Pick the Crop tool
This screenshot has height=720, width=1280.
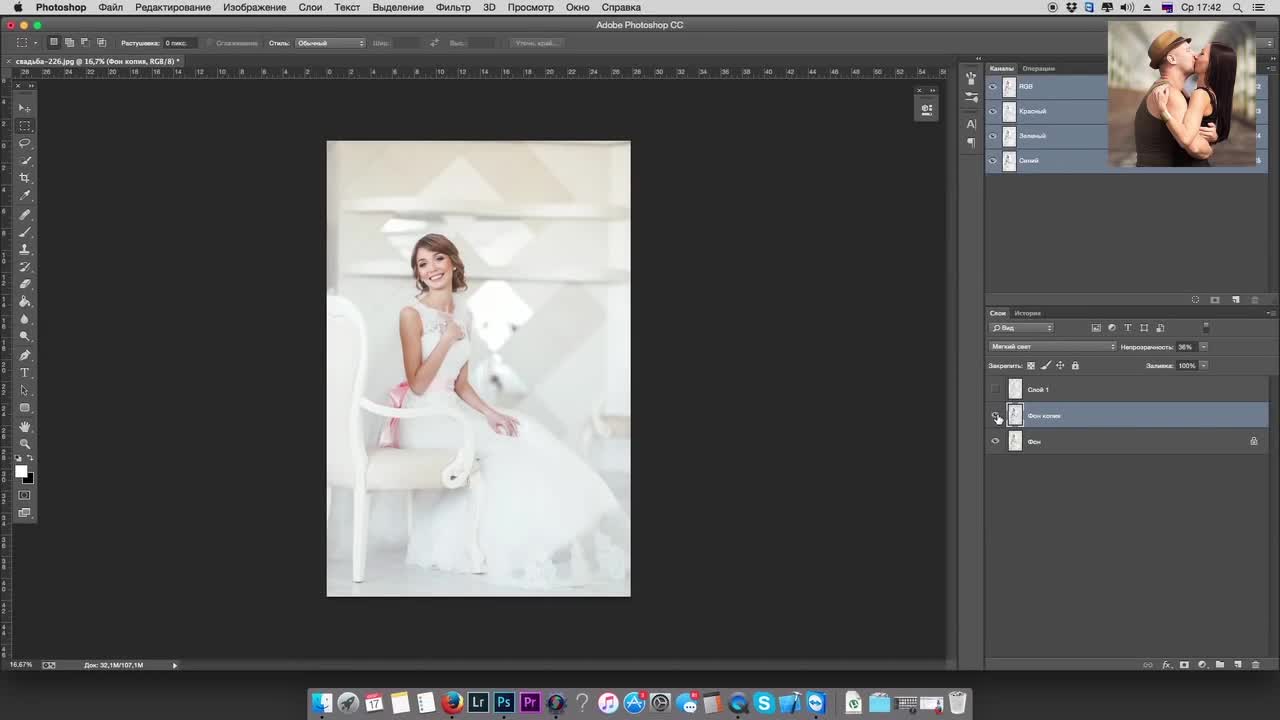(25, 178)
